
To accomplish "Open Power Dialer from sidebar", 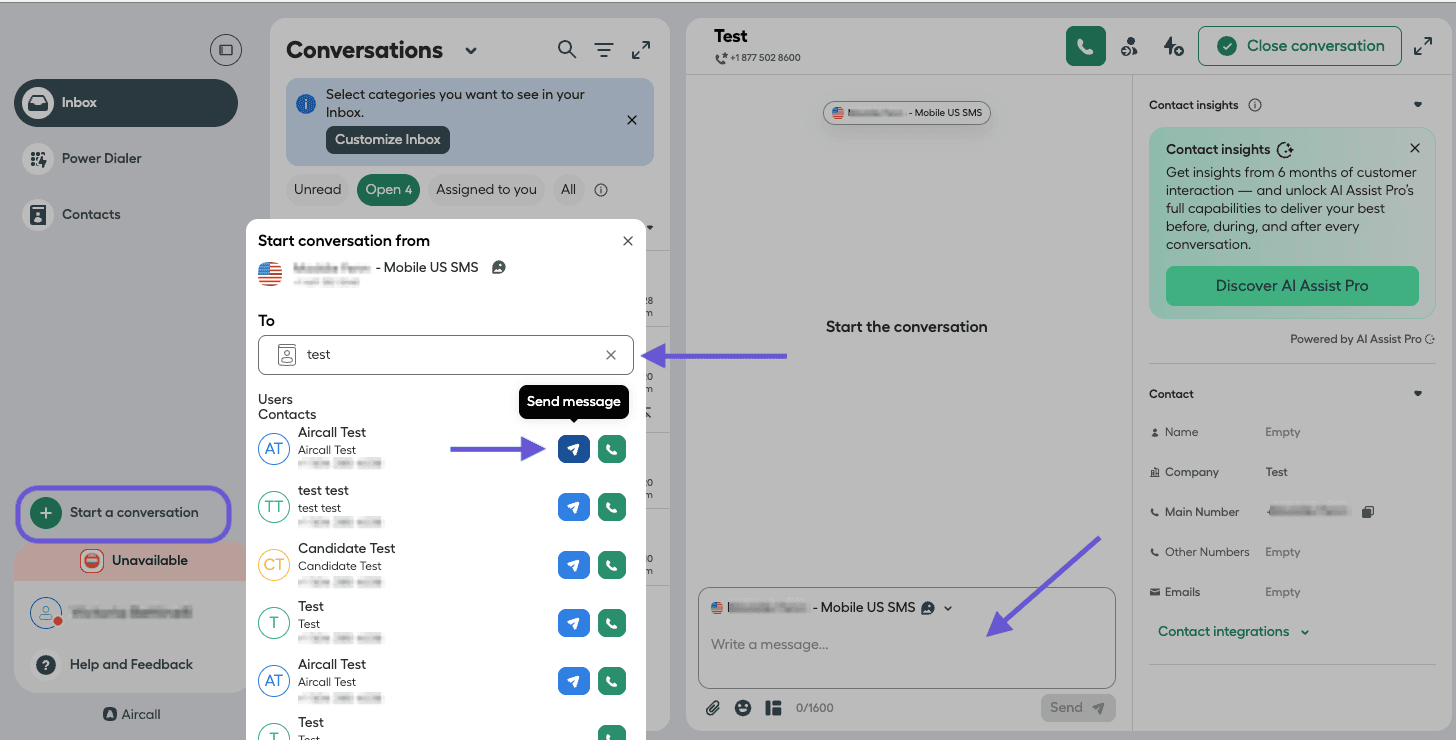I will [101, 158].
